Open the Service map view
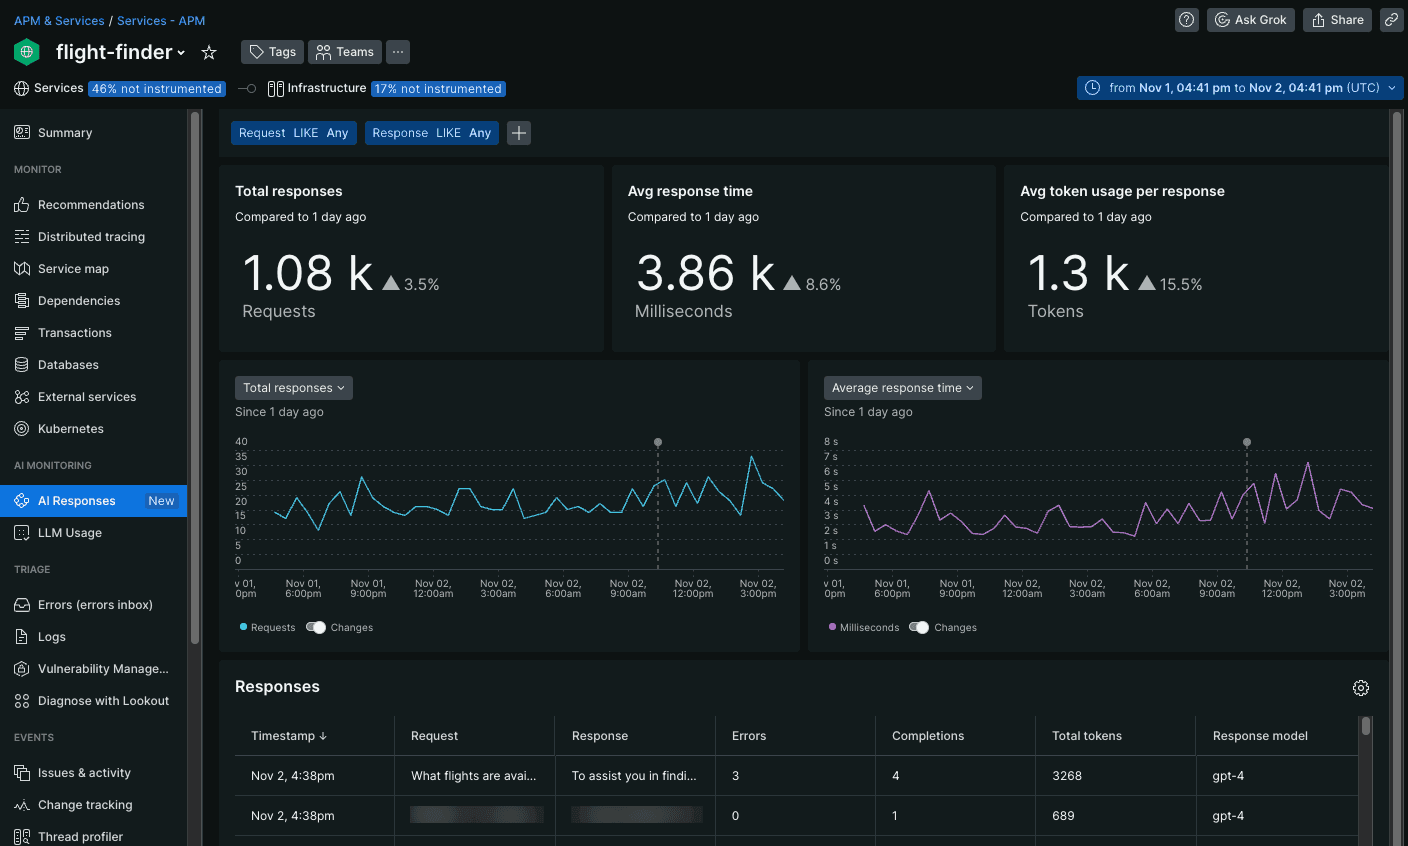 [x=75, y=268]
